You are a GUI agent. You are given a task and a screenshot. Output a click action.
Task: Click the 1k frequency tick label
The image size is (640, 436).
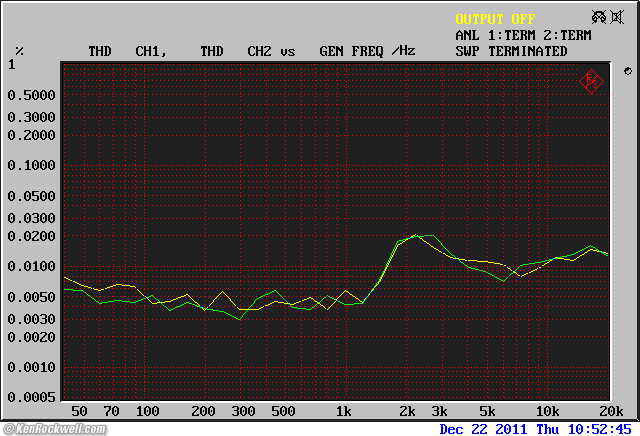[x=343, y=412]
